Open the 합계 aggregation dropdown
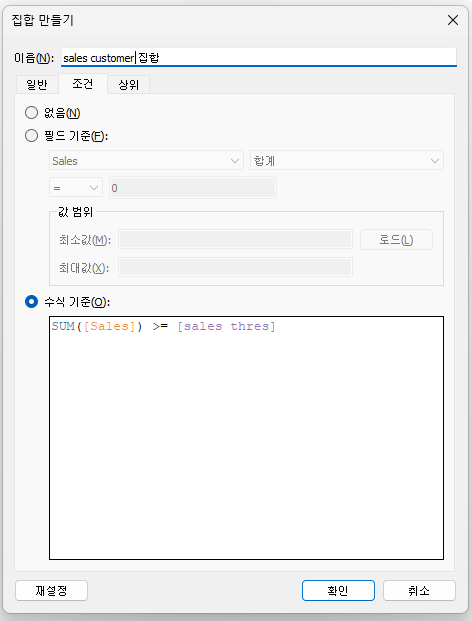472x621 pixels. coord(347,161)
